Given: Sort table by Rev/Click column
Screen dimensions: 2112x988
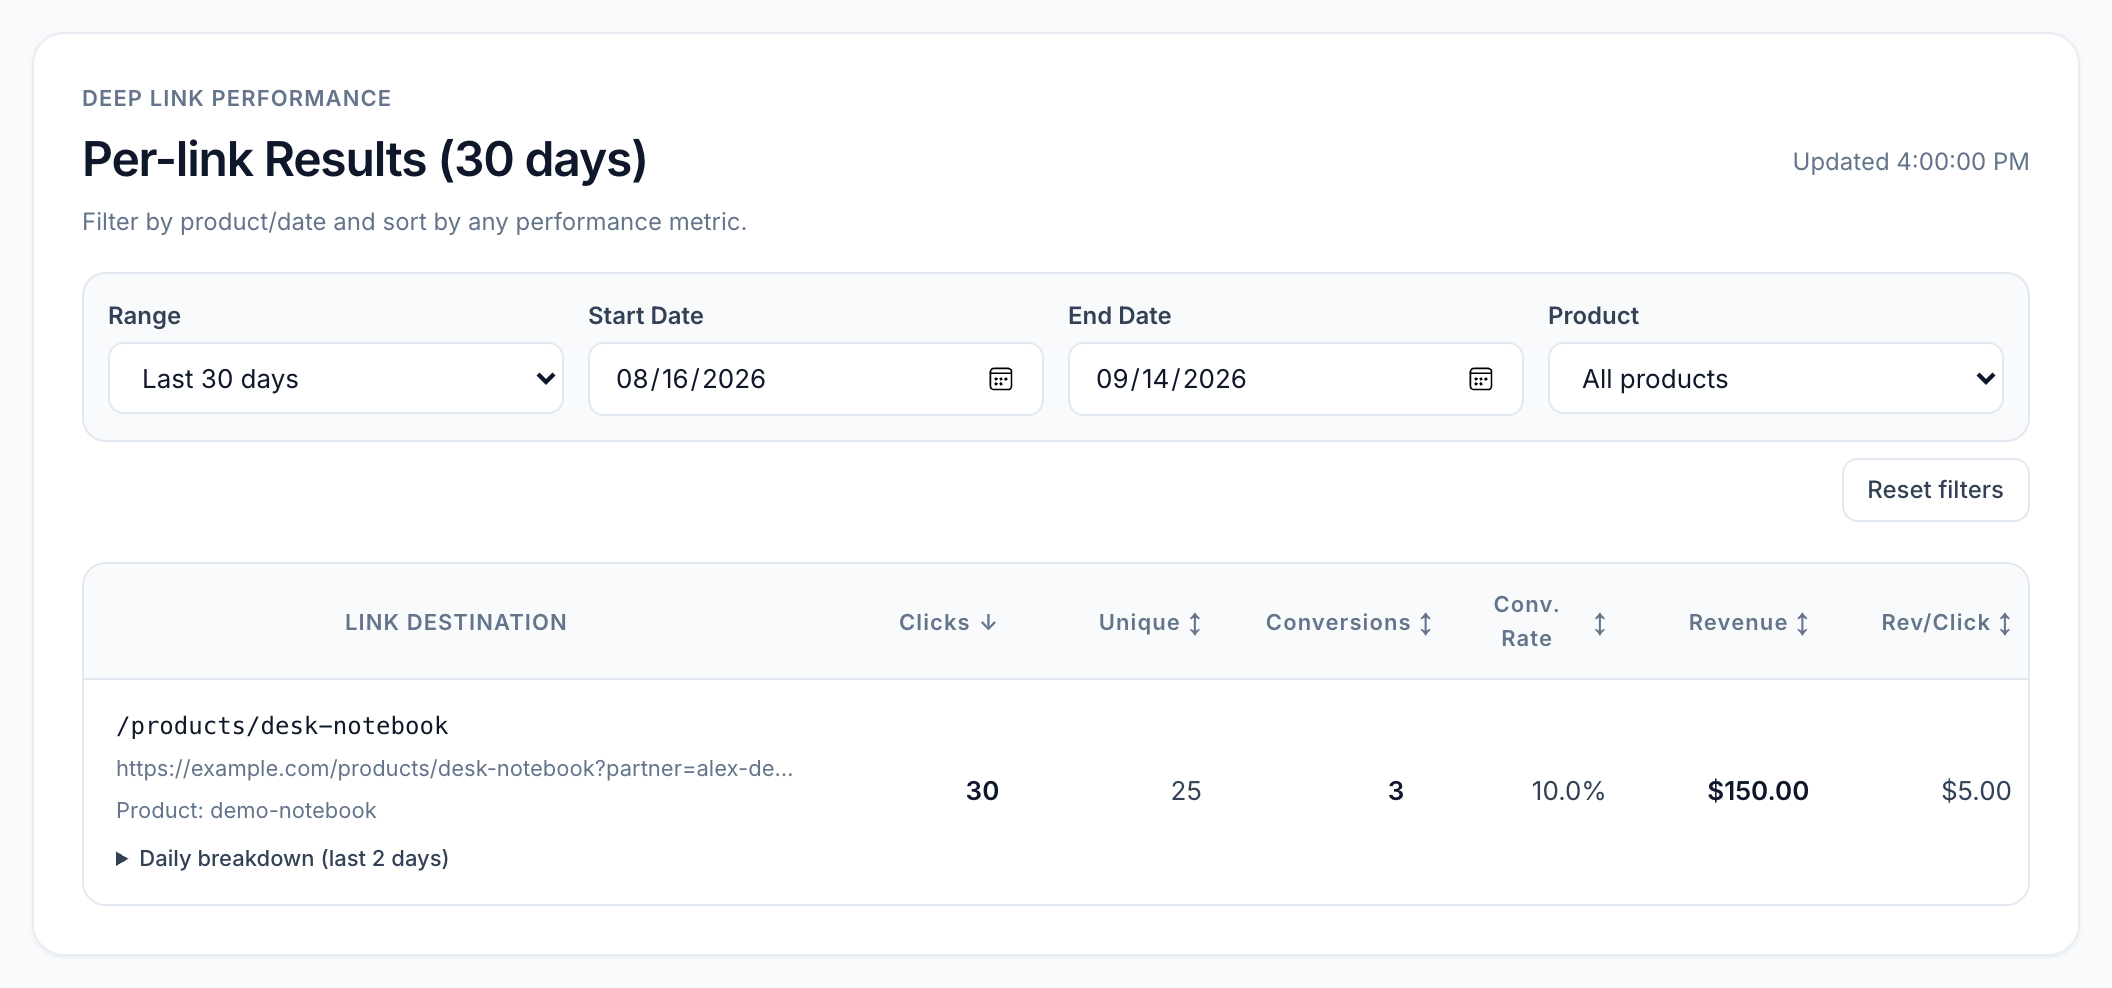Looking at the screenshot, I should point(1946,622).
